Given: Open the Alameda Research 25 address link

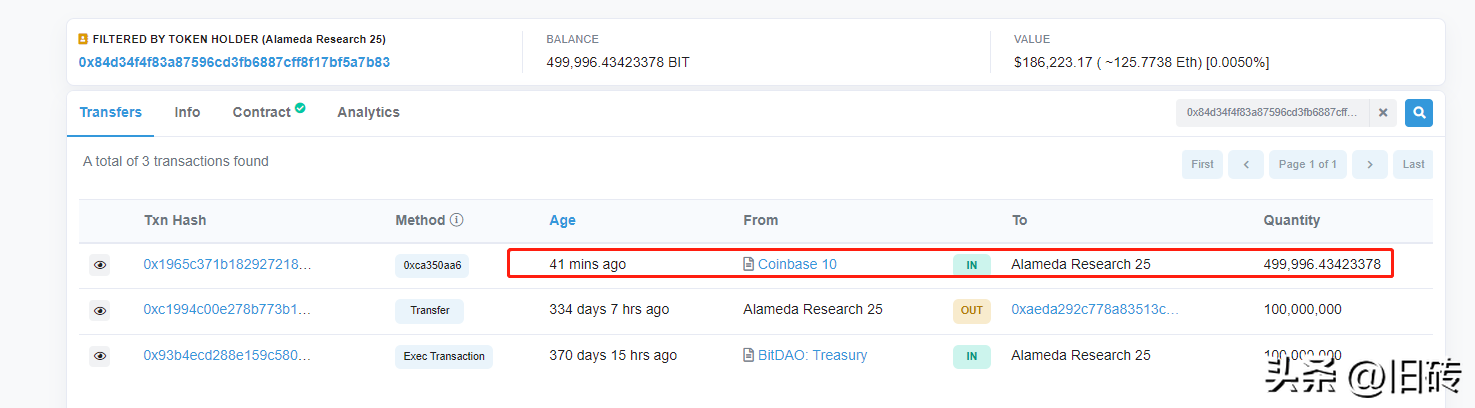Looking at the screenshot, I should 234,62.
